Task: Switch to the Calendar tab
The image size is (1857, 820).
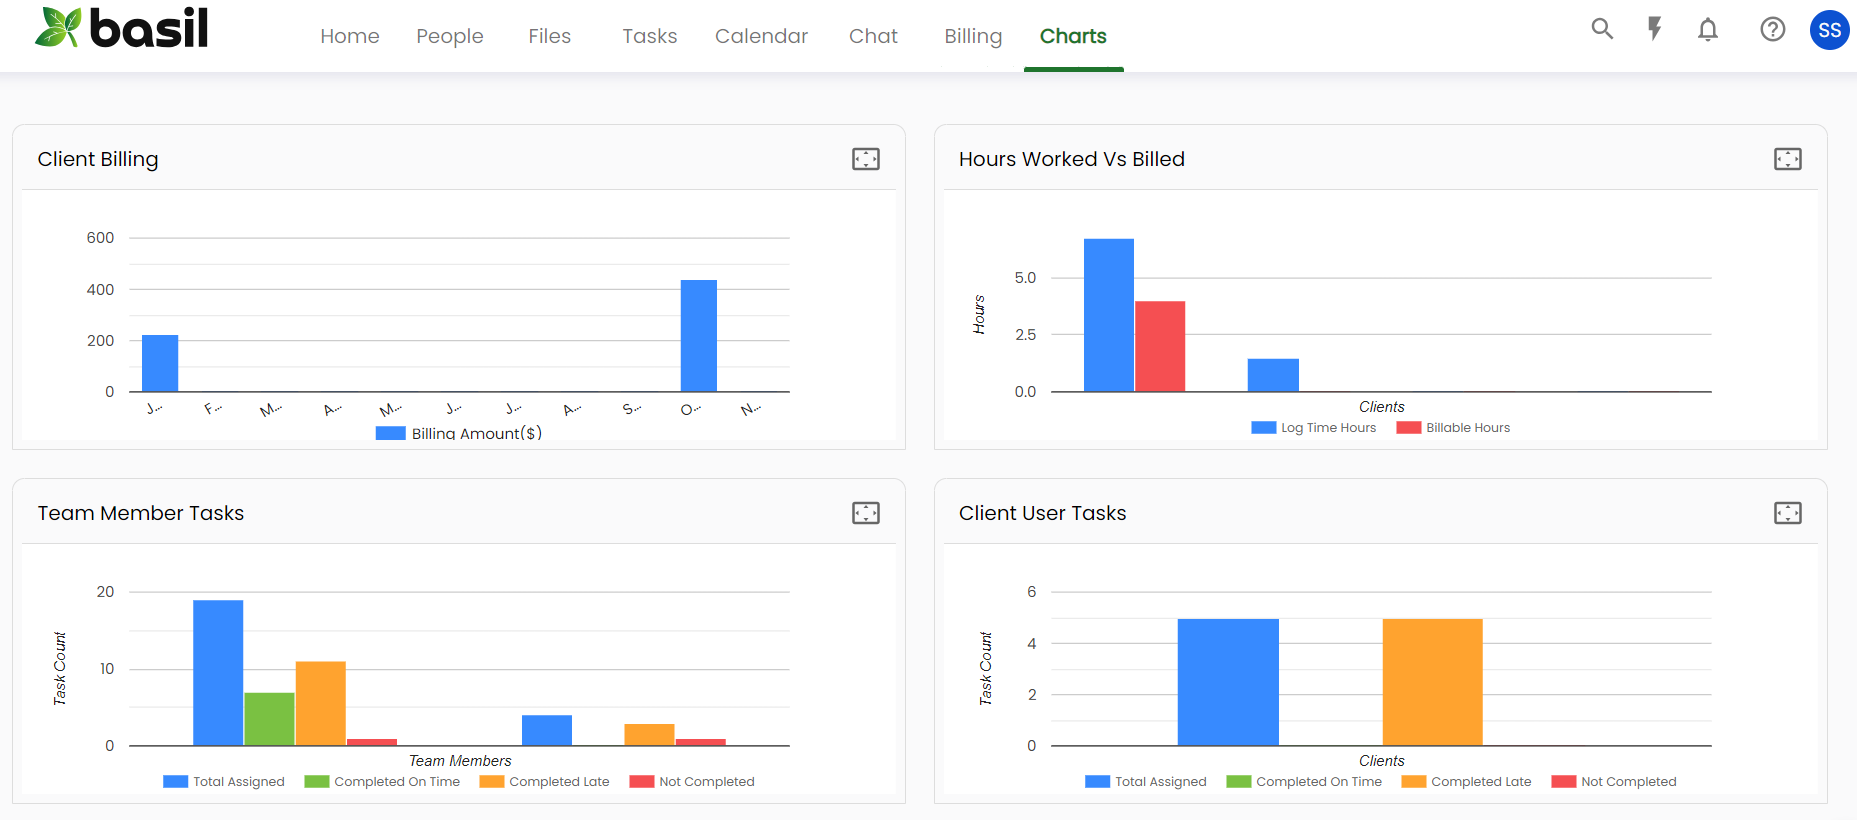Action: pos(761,36)
